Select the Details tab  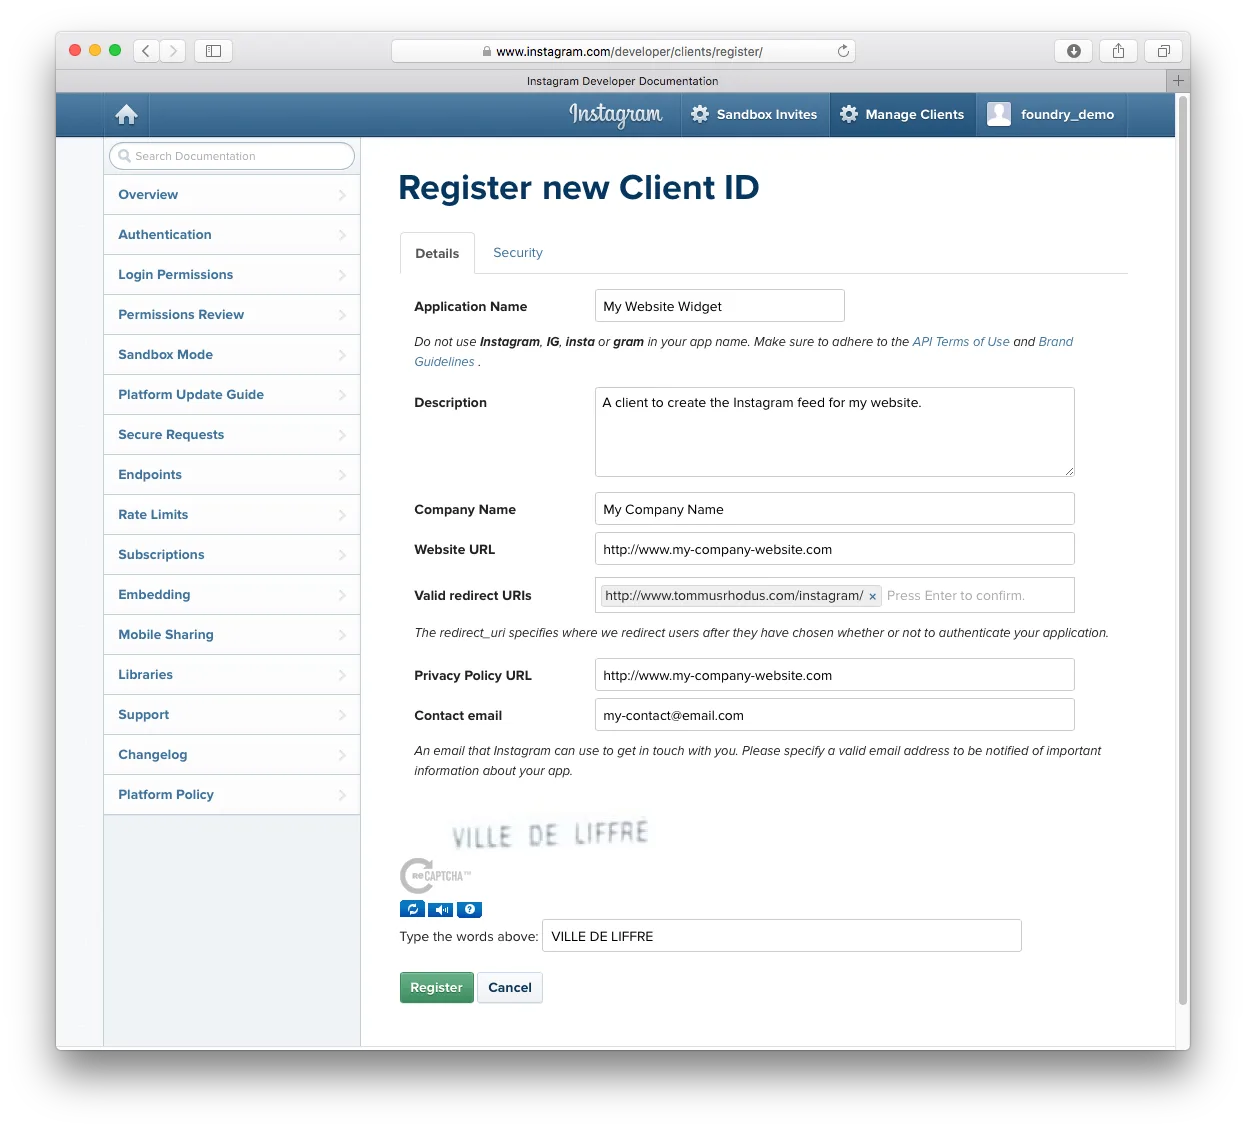click(437, 254)
